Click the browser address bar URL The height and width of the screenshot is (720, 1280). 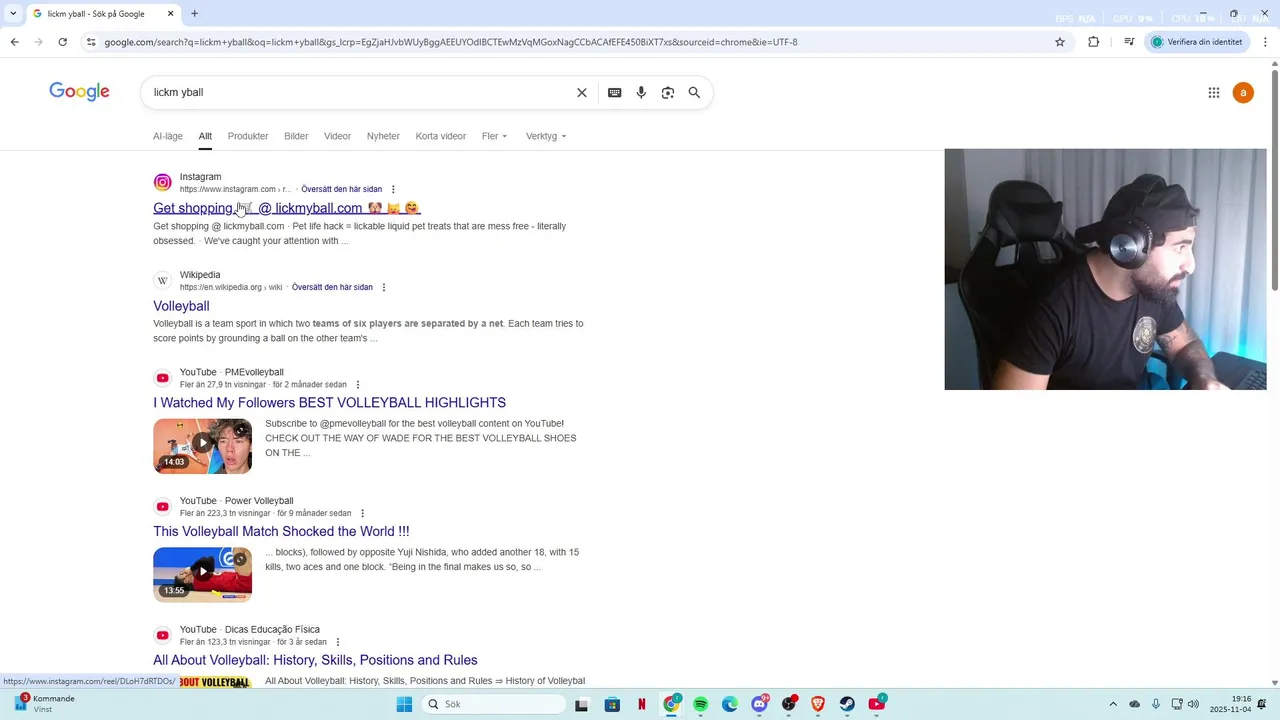450,42
